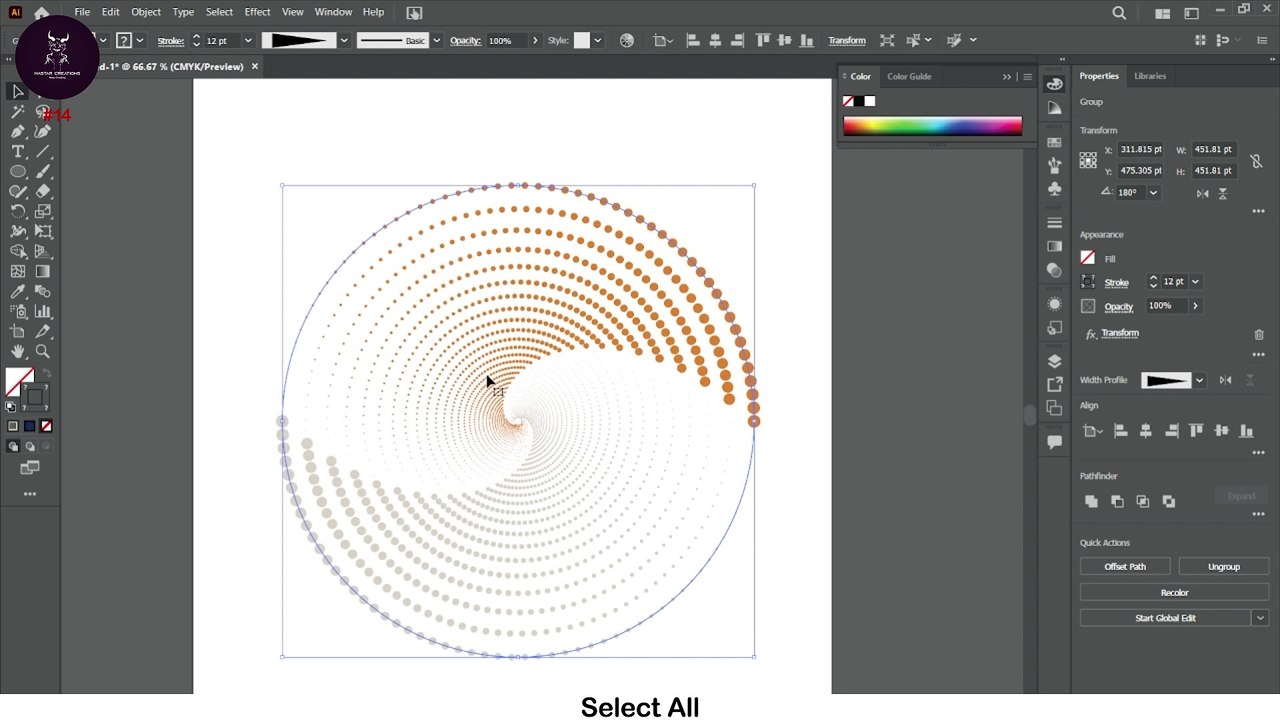Select the Gradient tool

(43, 272)
